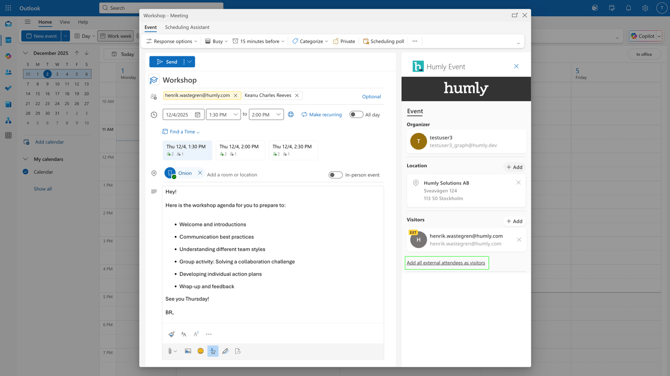The width and height of the screenshot is (670, 376).
Task: Open Scheduling poll
Action: tap(383, 41)
